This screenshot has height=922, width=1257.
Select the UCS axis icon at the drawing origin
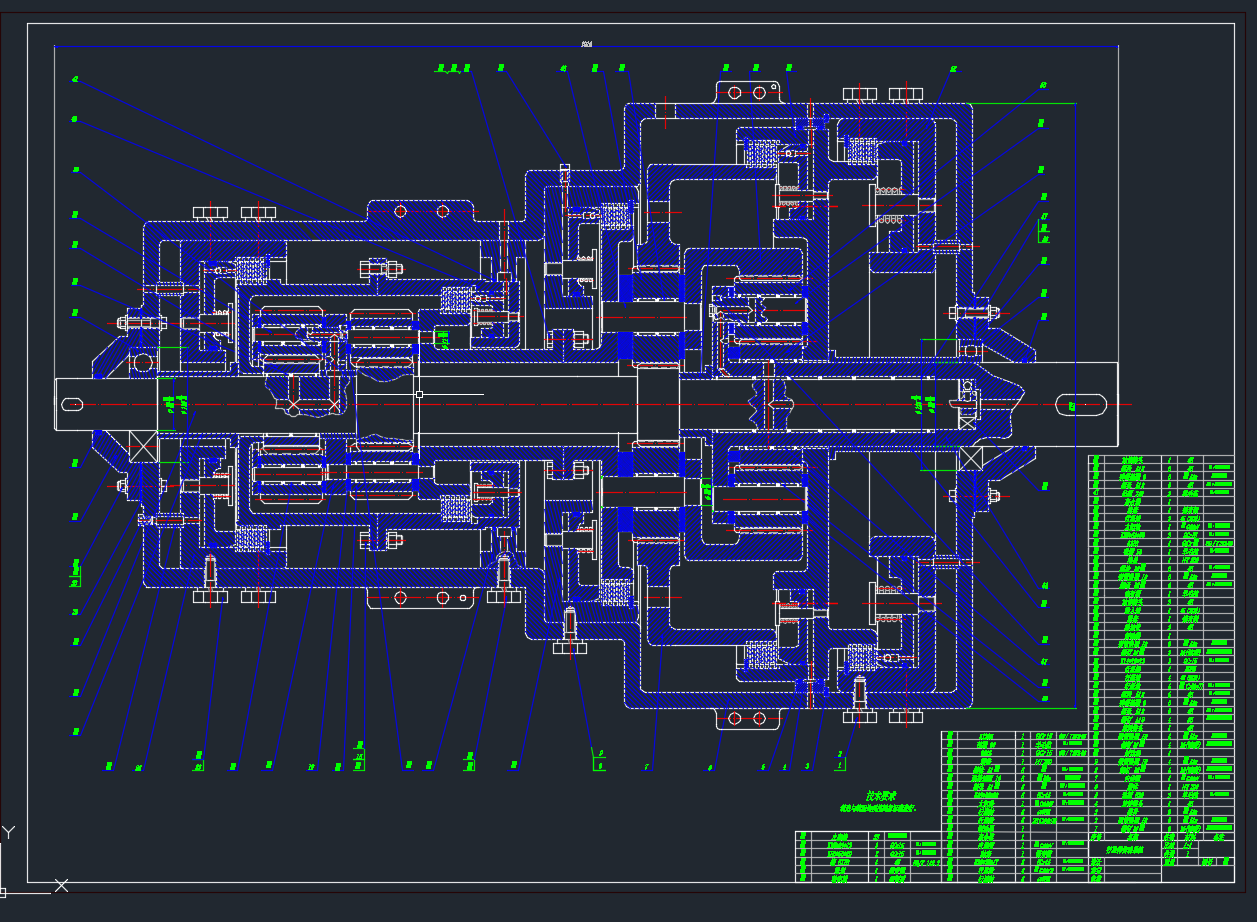pos(33,861)
